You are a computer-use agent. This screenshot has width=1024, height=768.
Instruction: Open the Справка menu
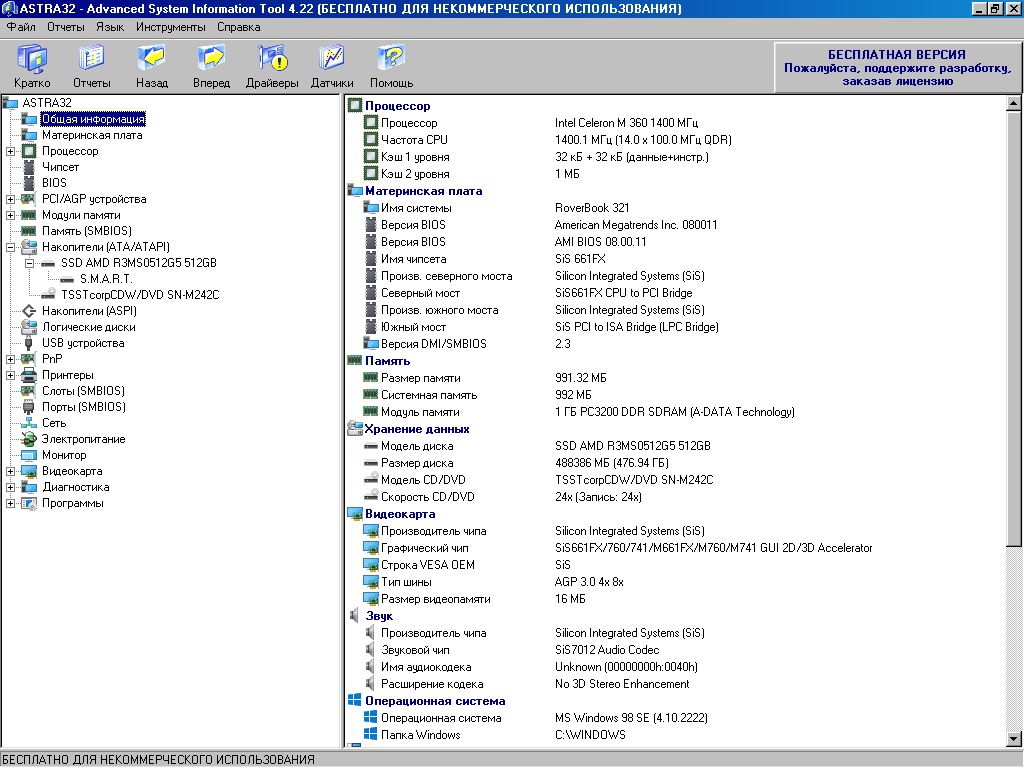(x=238, y=27)
